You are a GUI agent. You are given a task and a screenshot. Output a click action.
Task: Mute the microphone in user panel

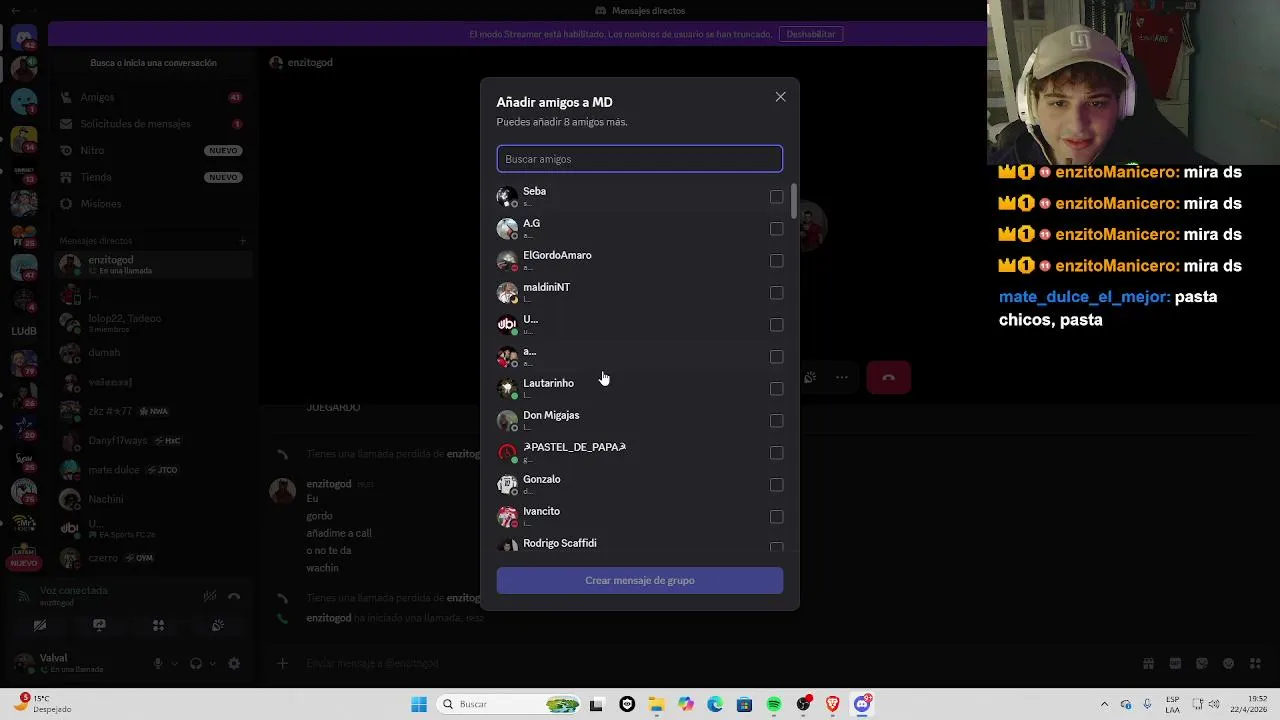click(158, 664)
